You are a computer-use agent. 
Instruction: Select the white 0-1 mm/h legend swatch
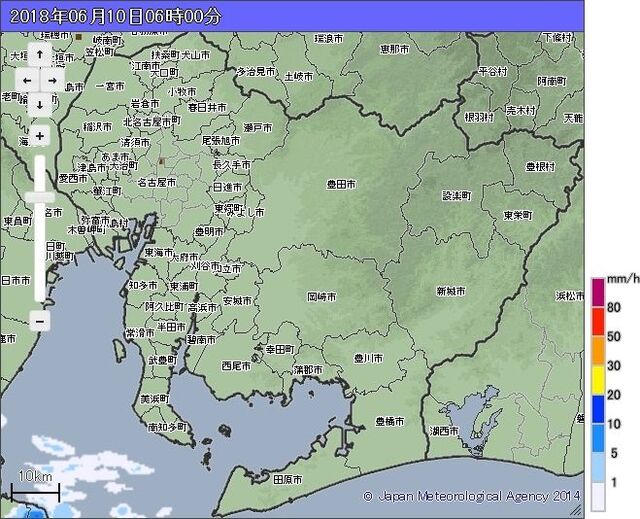598,497
